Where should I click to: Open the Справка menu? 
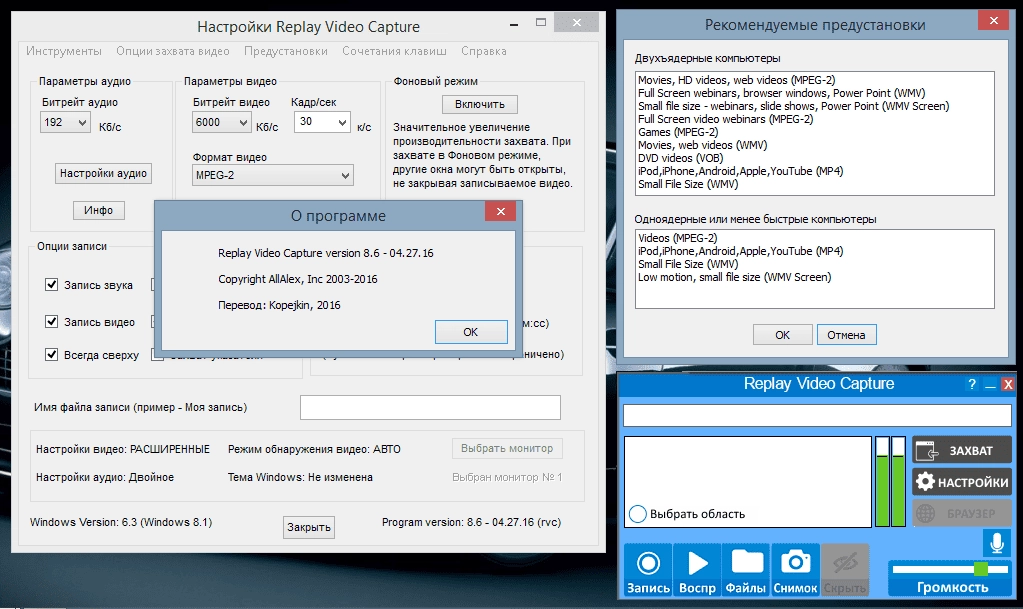pos(483,51)
